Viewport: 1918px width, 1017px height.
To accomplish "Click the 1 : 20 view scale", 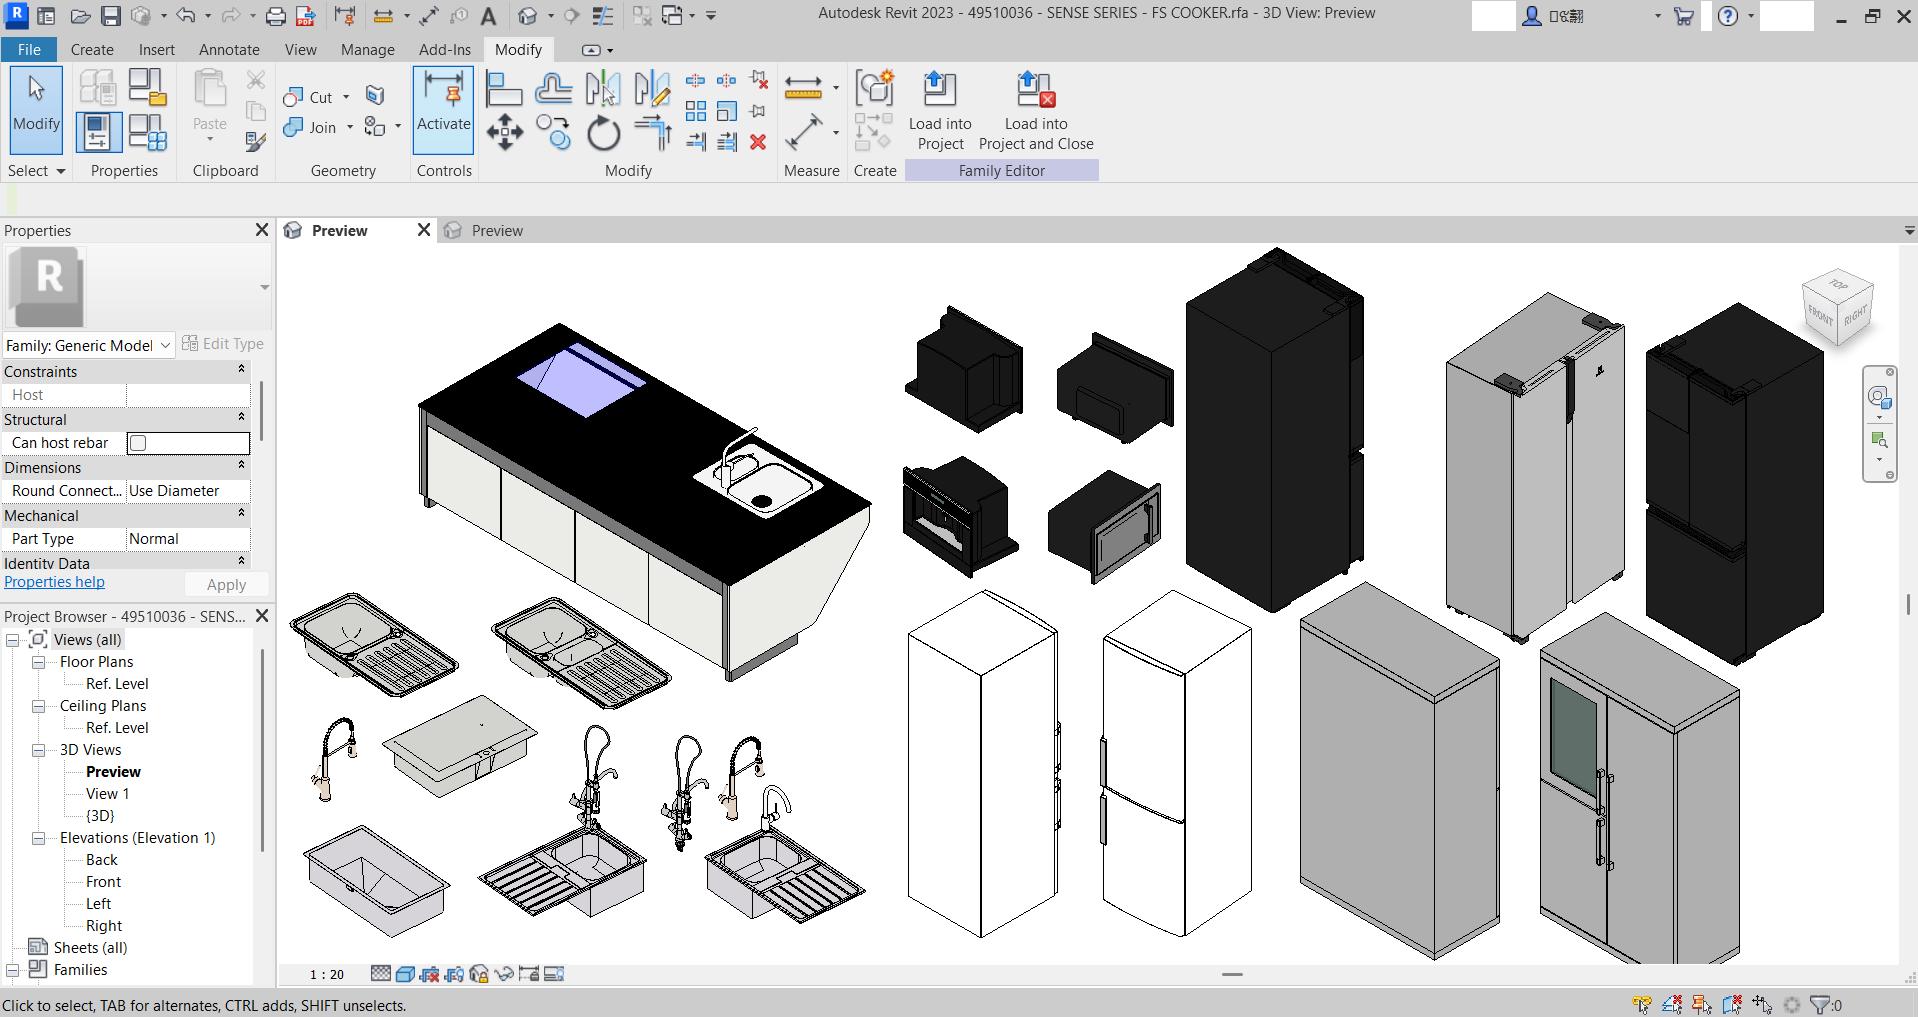I will (327, 974).
